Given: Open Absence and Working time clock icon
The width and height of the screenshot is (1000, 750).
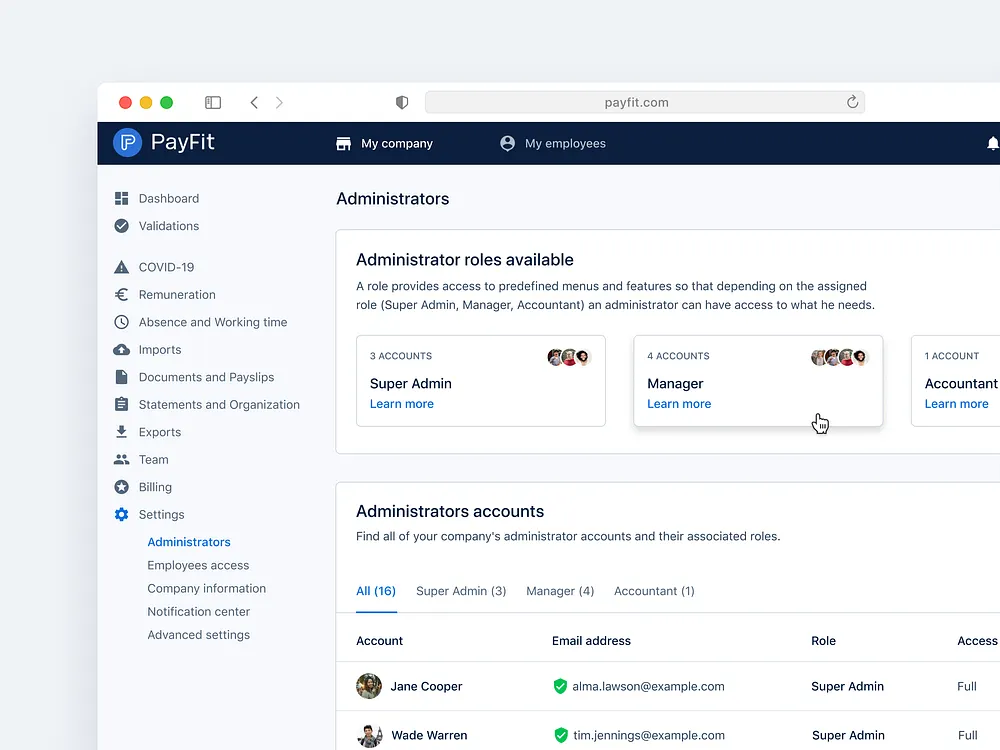Looking at the screenshot, I should click(120, 322).
